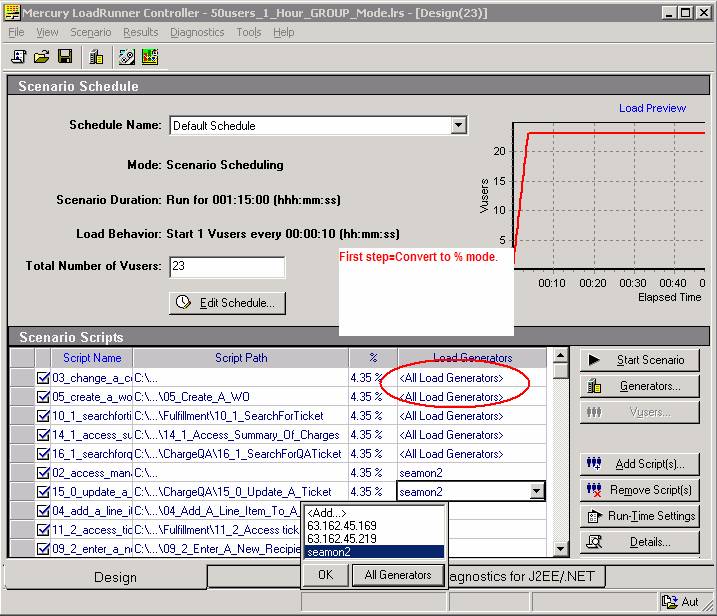Click the Total Number of Vusers field
The height and width of the screenshot is (616, 717).
(x=227, y=267)
